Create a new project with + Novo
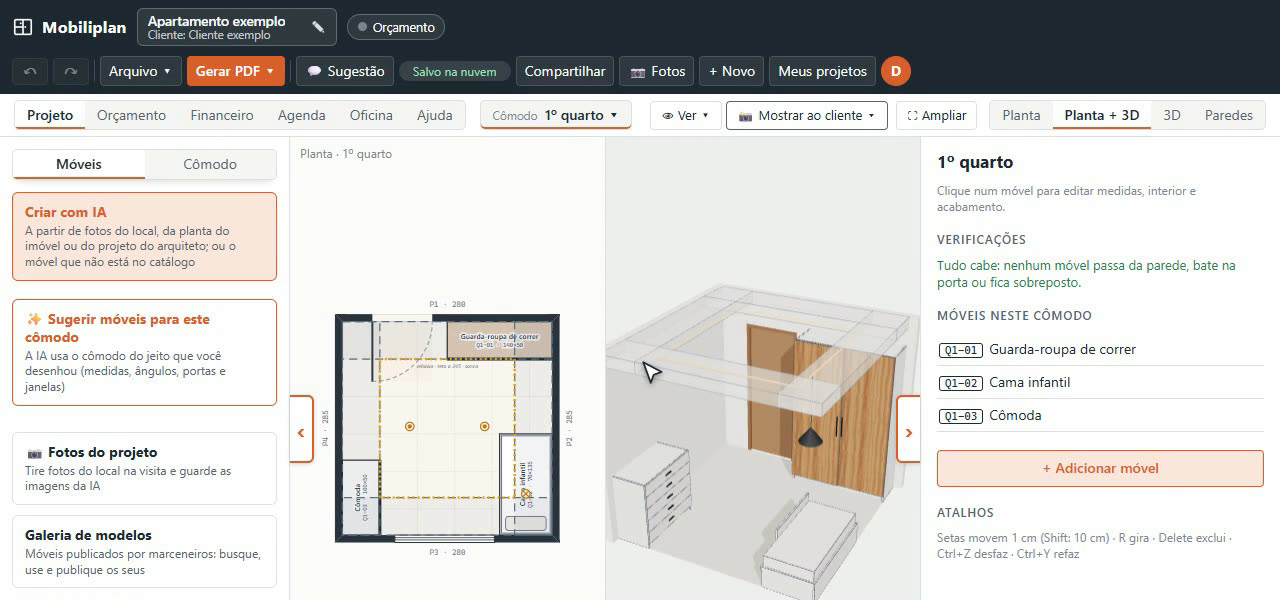The image size is (1280, 600). [732, 71]
